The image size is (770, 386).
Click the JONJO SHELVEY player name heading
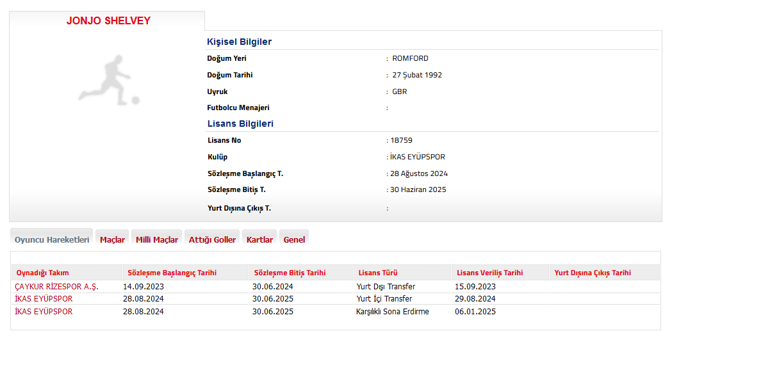pyautogui.click(x=109, y=21)
